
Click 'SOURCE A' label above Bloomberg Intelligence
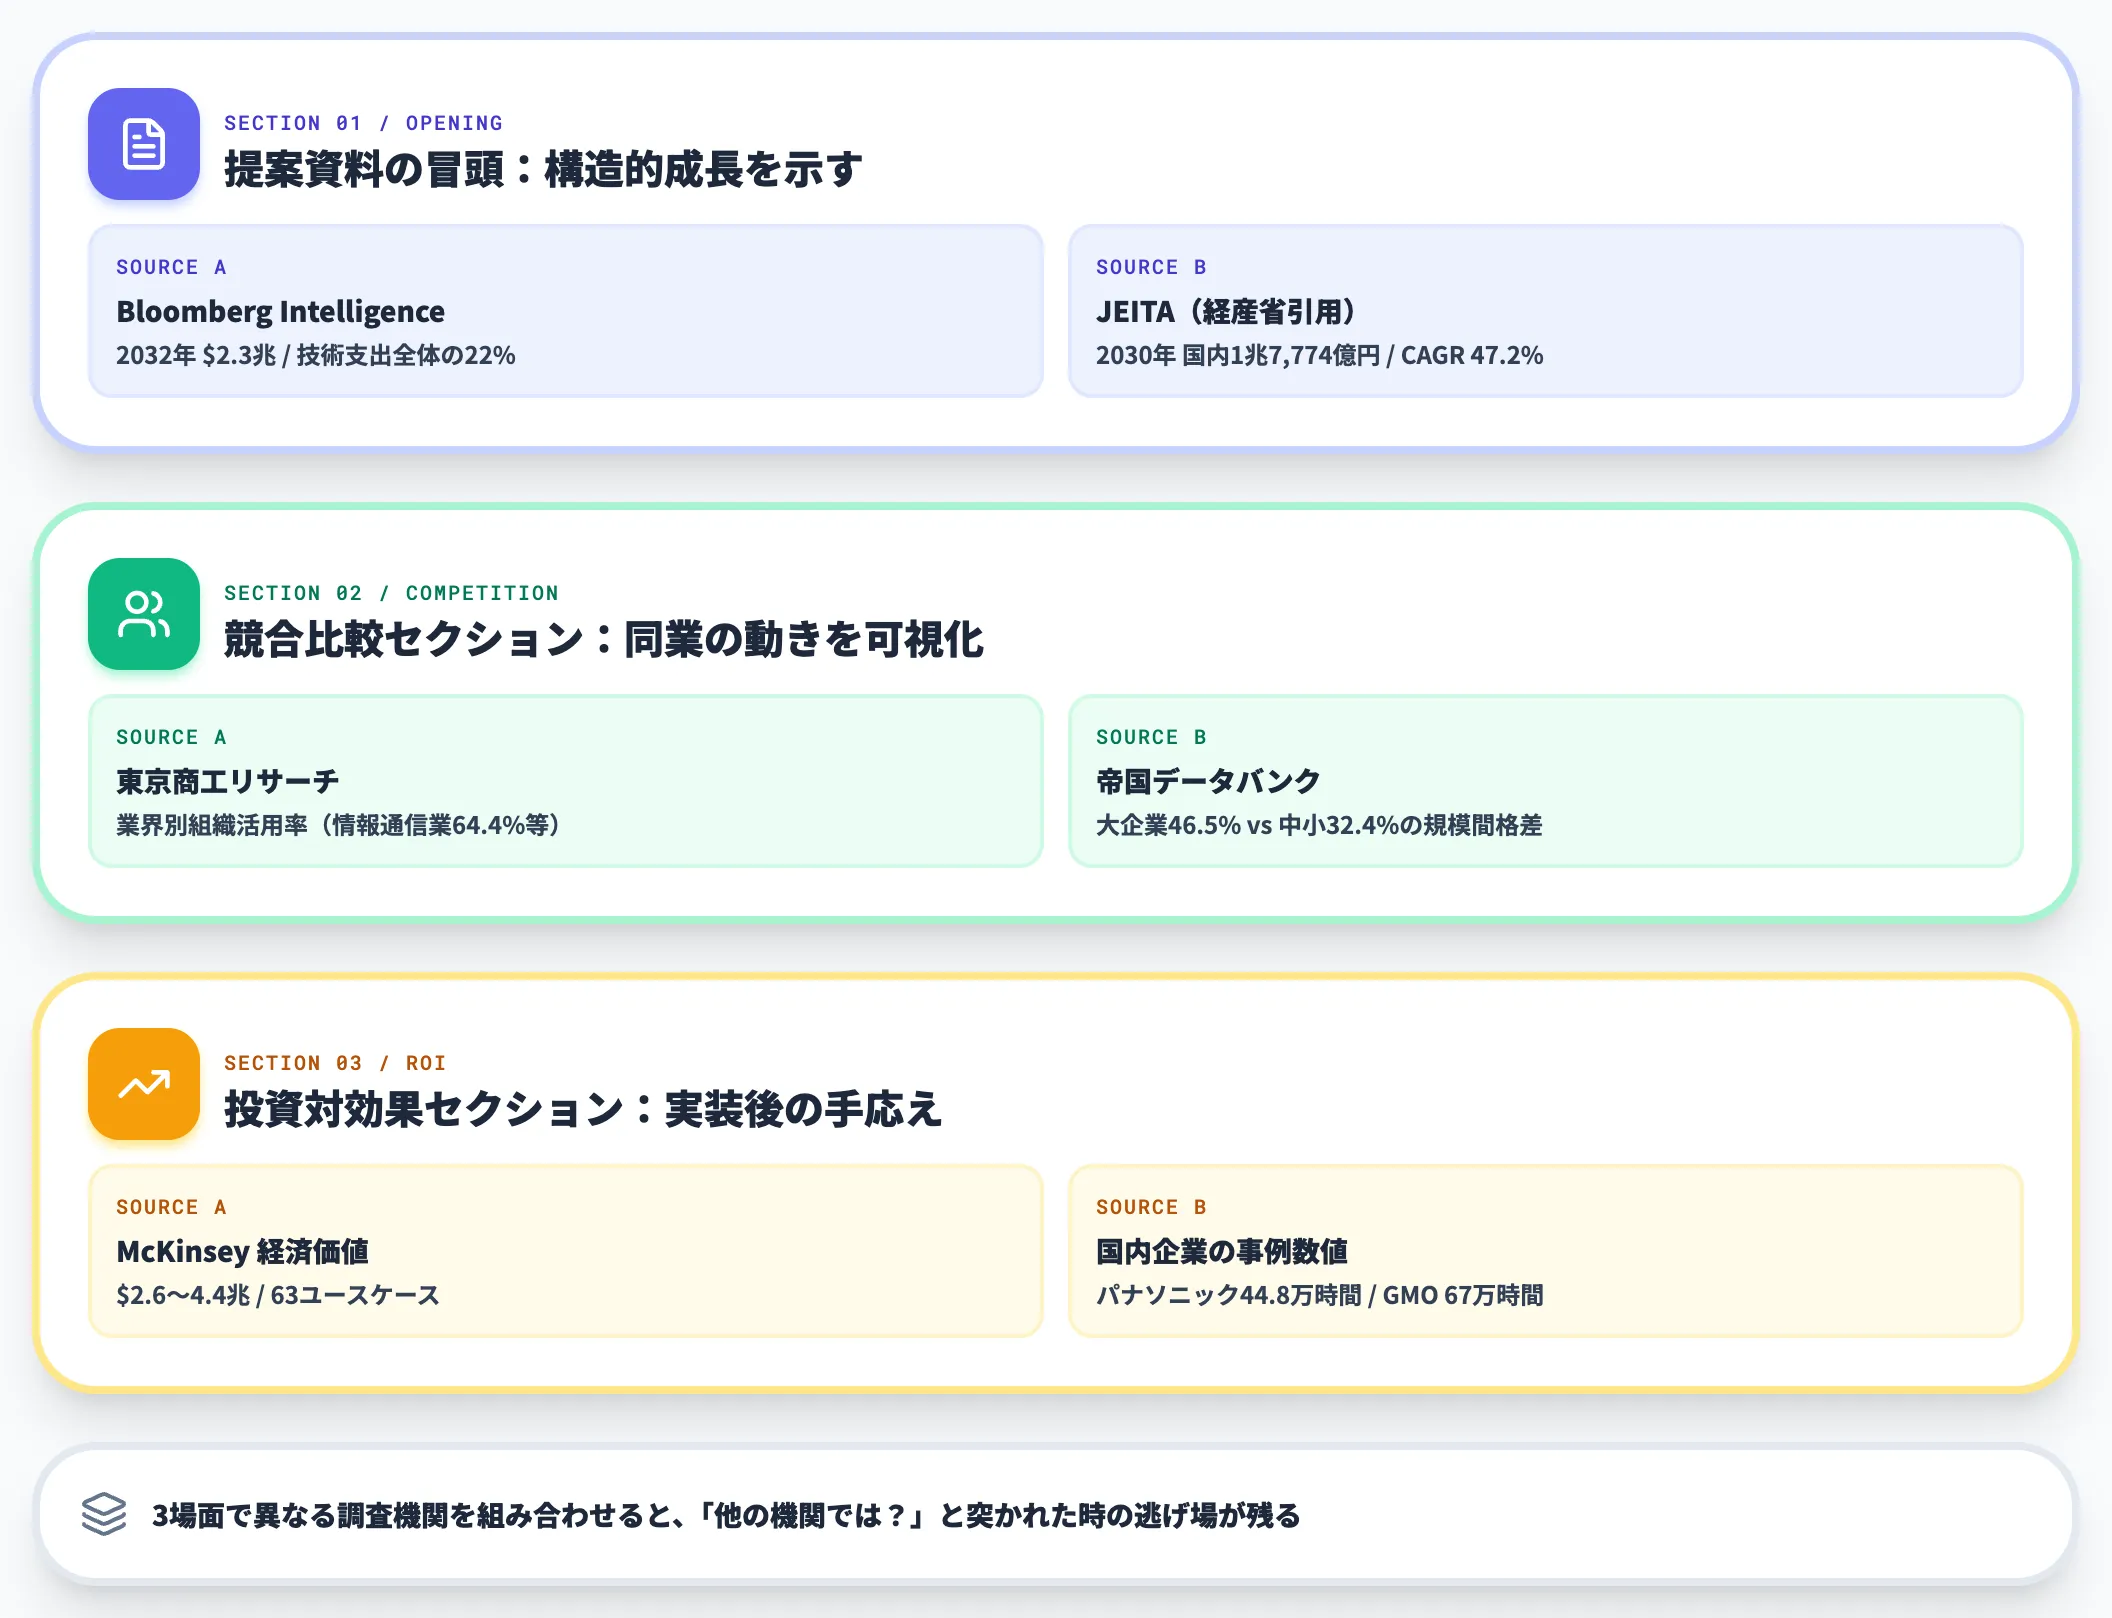(x=171, y=267)
